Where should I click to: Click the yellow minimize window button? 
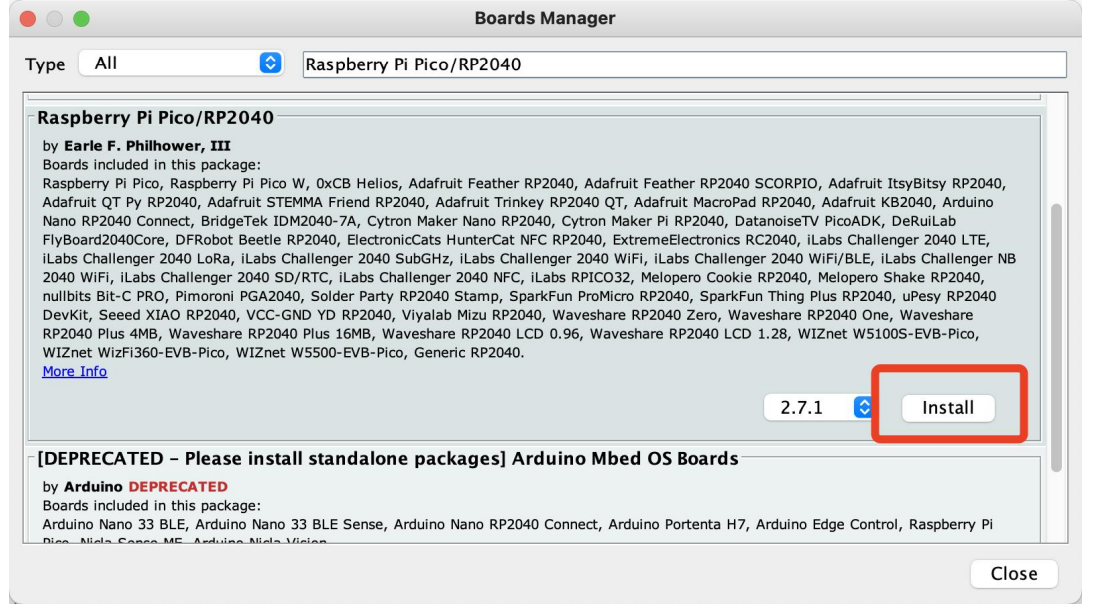pos(52,18)
